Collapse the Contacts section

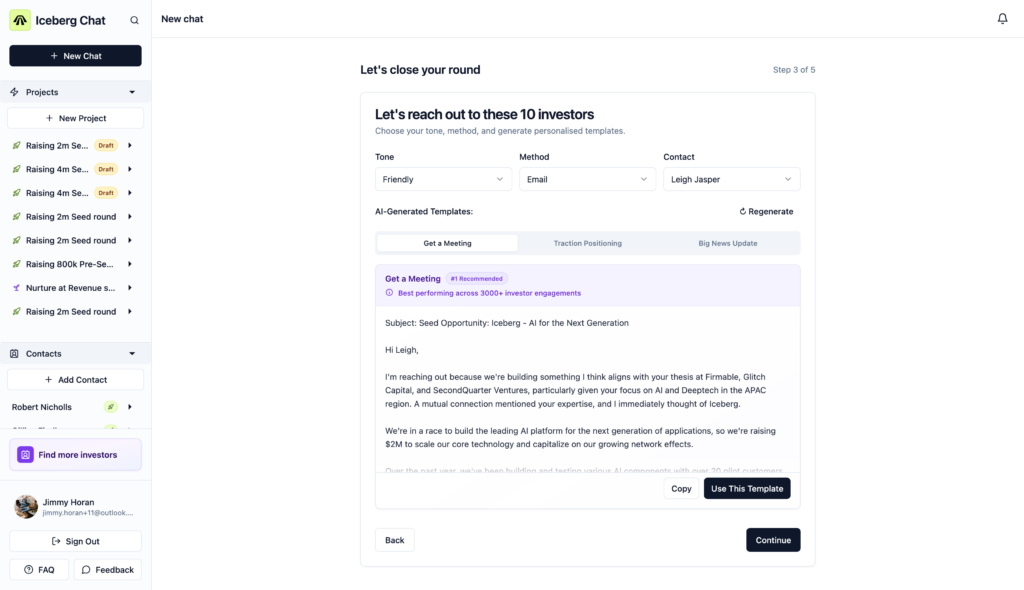132,354
